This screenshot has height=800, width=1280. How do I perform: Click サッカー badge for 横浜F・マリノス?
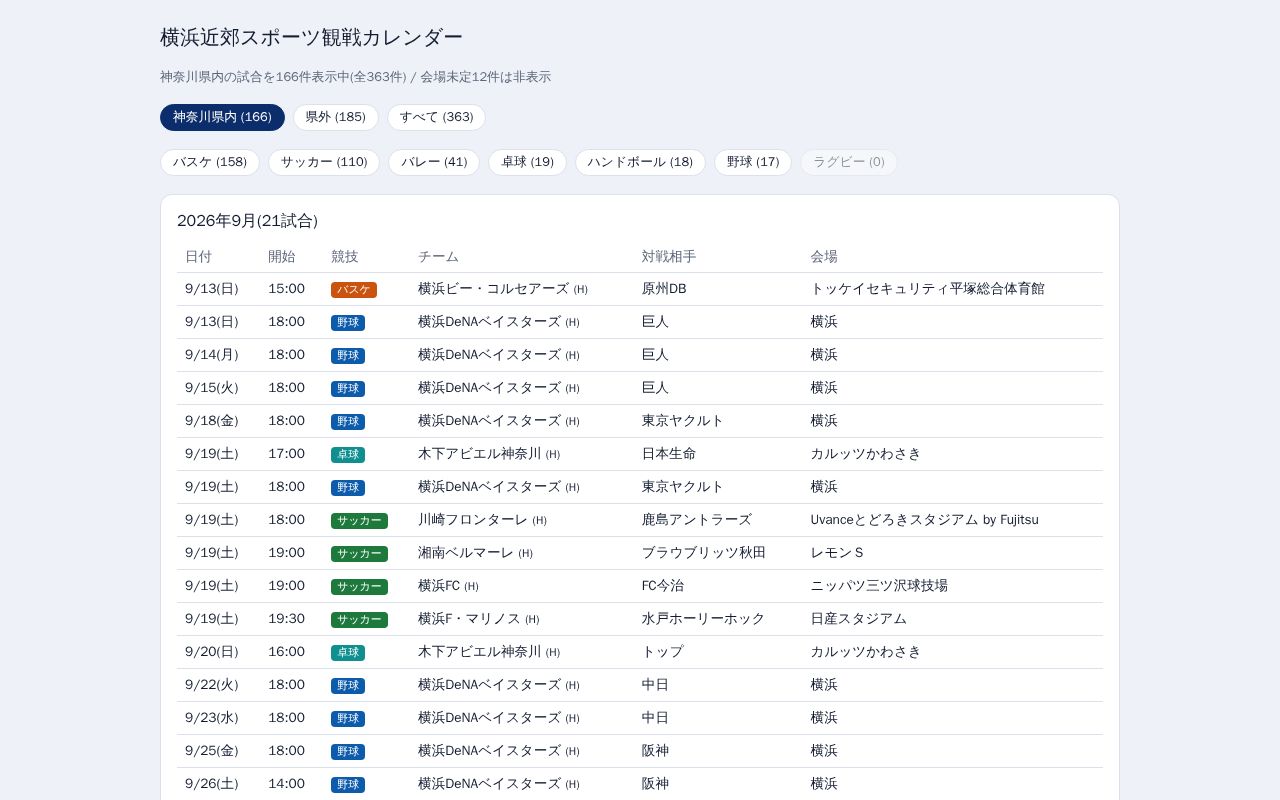[x=359, y=620]
